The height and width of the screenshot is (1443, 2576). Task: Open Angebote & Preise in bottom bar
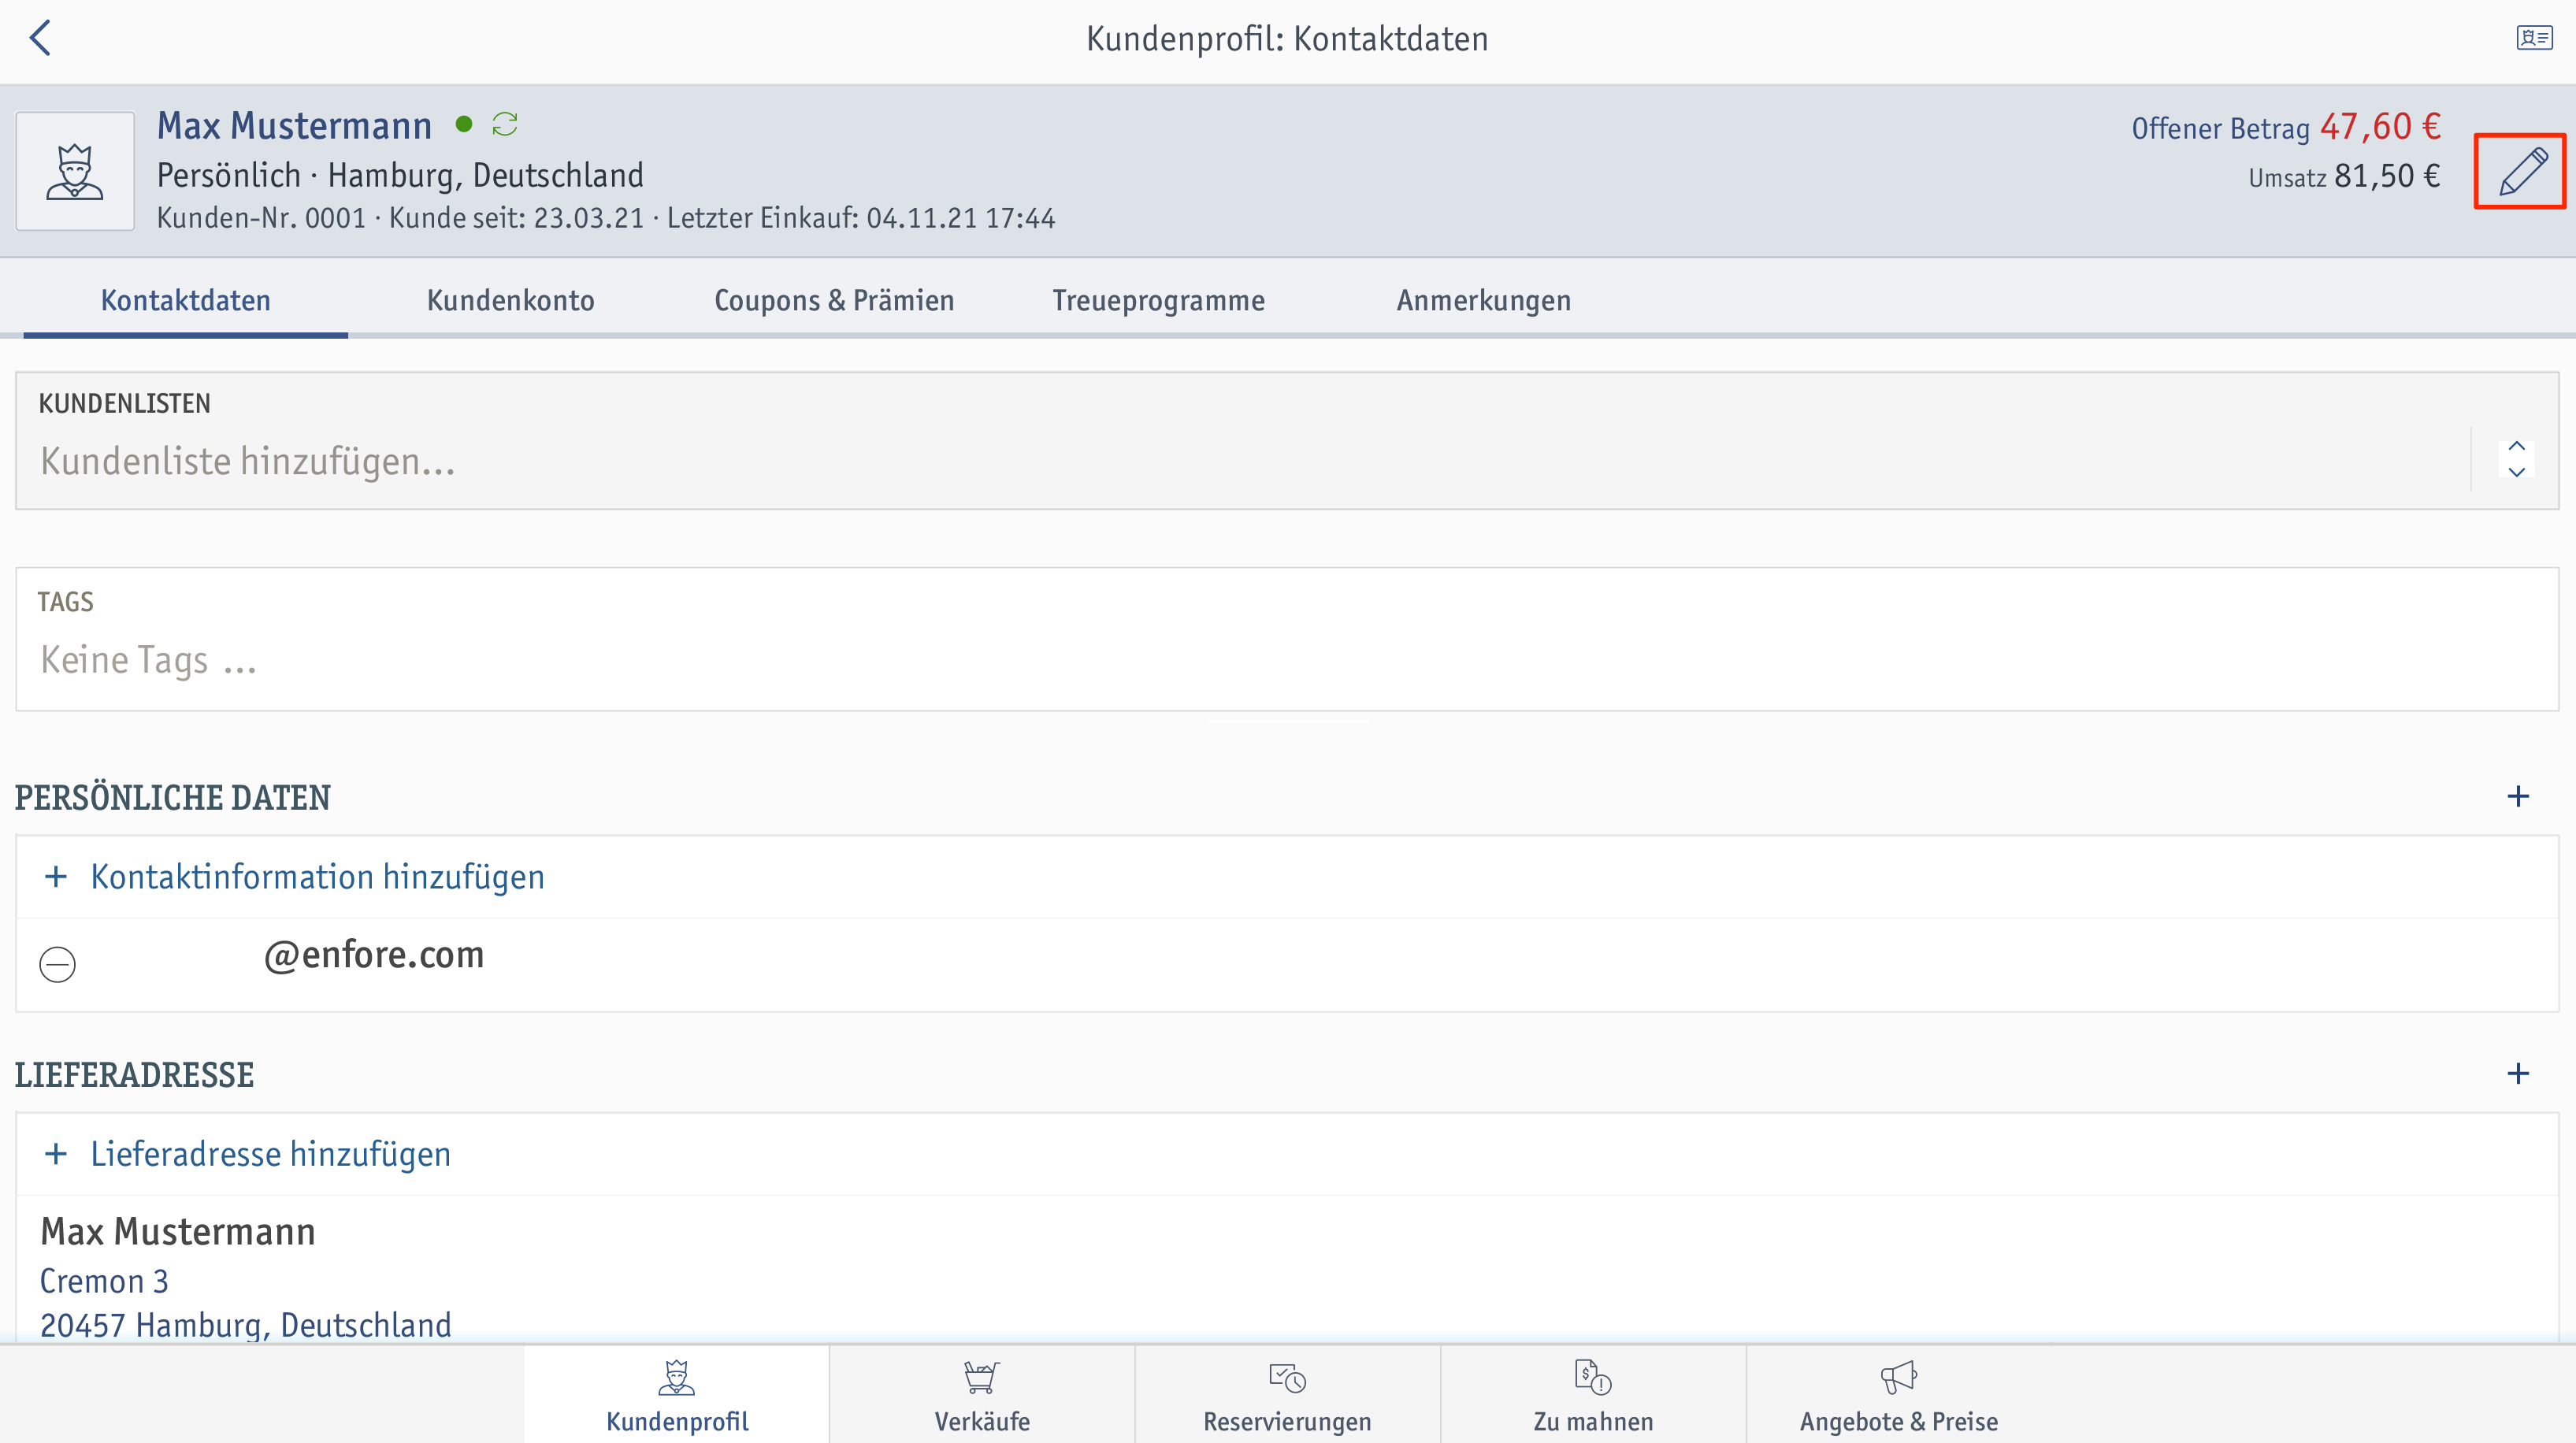[1898, 1395]
